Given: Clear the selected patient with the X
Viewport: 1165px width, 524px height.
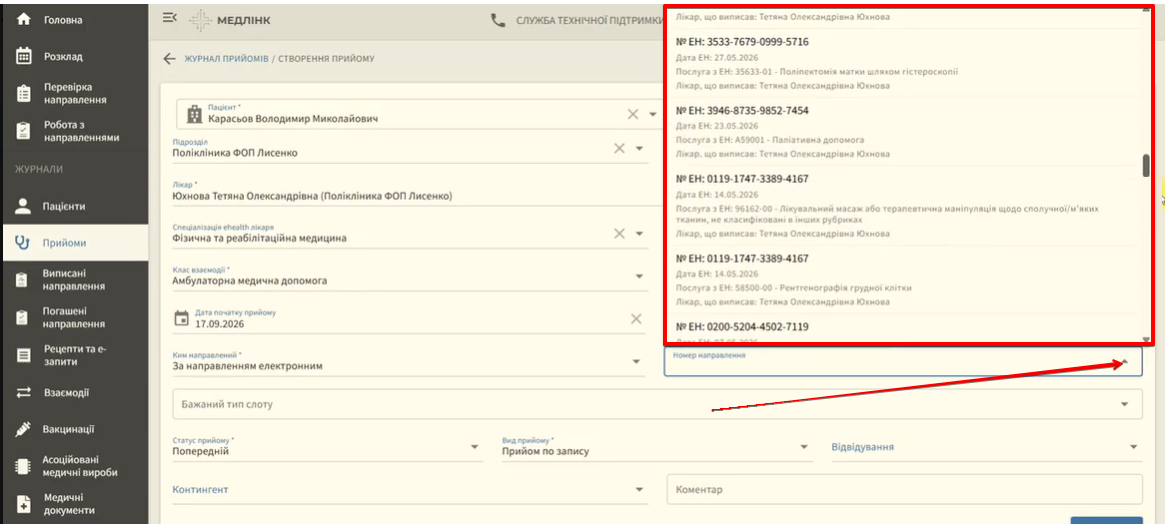Looking at the screenshot, I should click(x=633, y=114).
